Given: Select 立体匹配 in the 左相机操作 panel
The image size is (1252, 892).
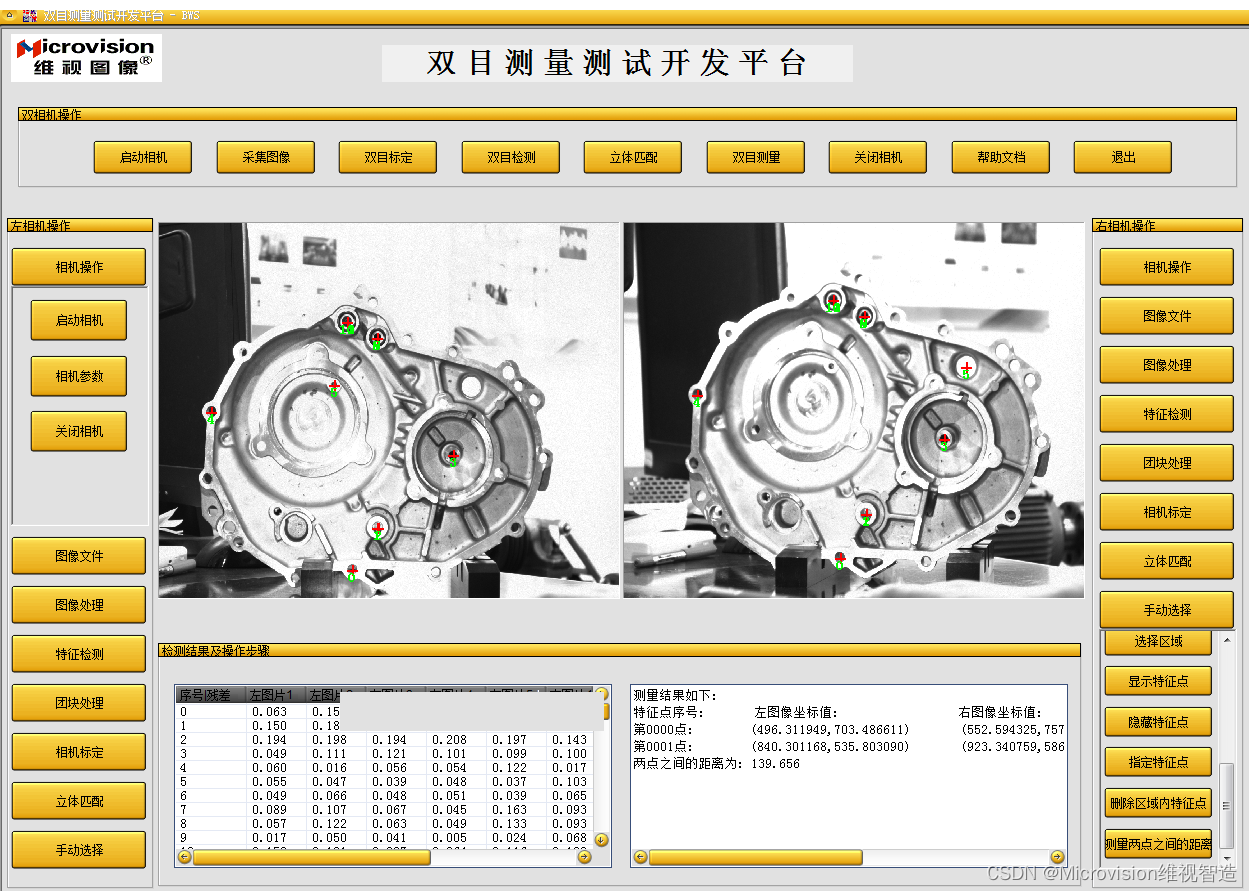Looking at the screenshot, I should (x=79, y=801).
